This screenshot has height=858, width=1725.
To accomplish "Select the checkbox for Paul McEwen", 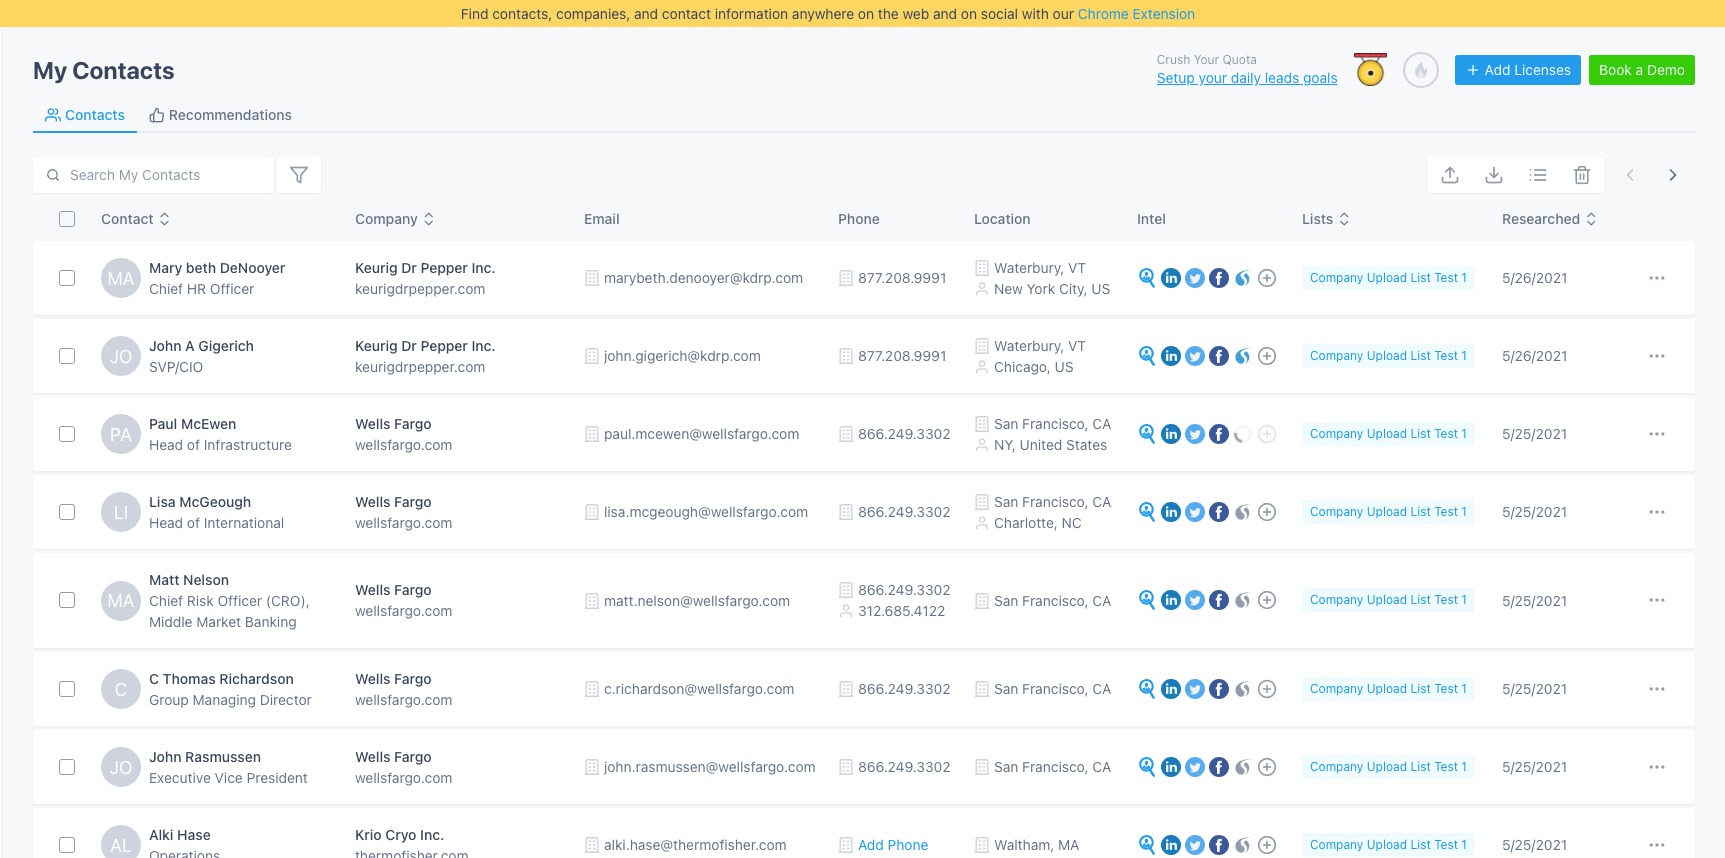I will point(67,434).
